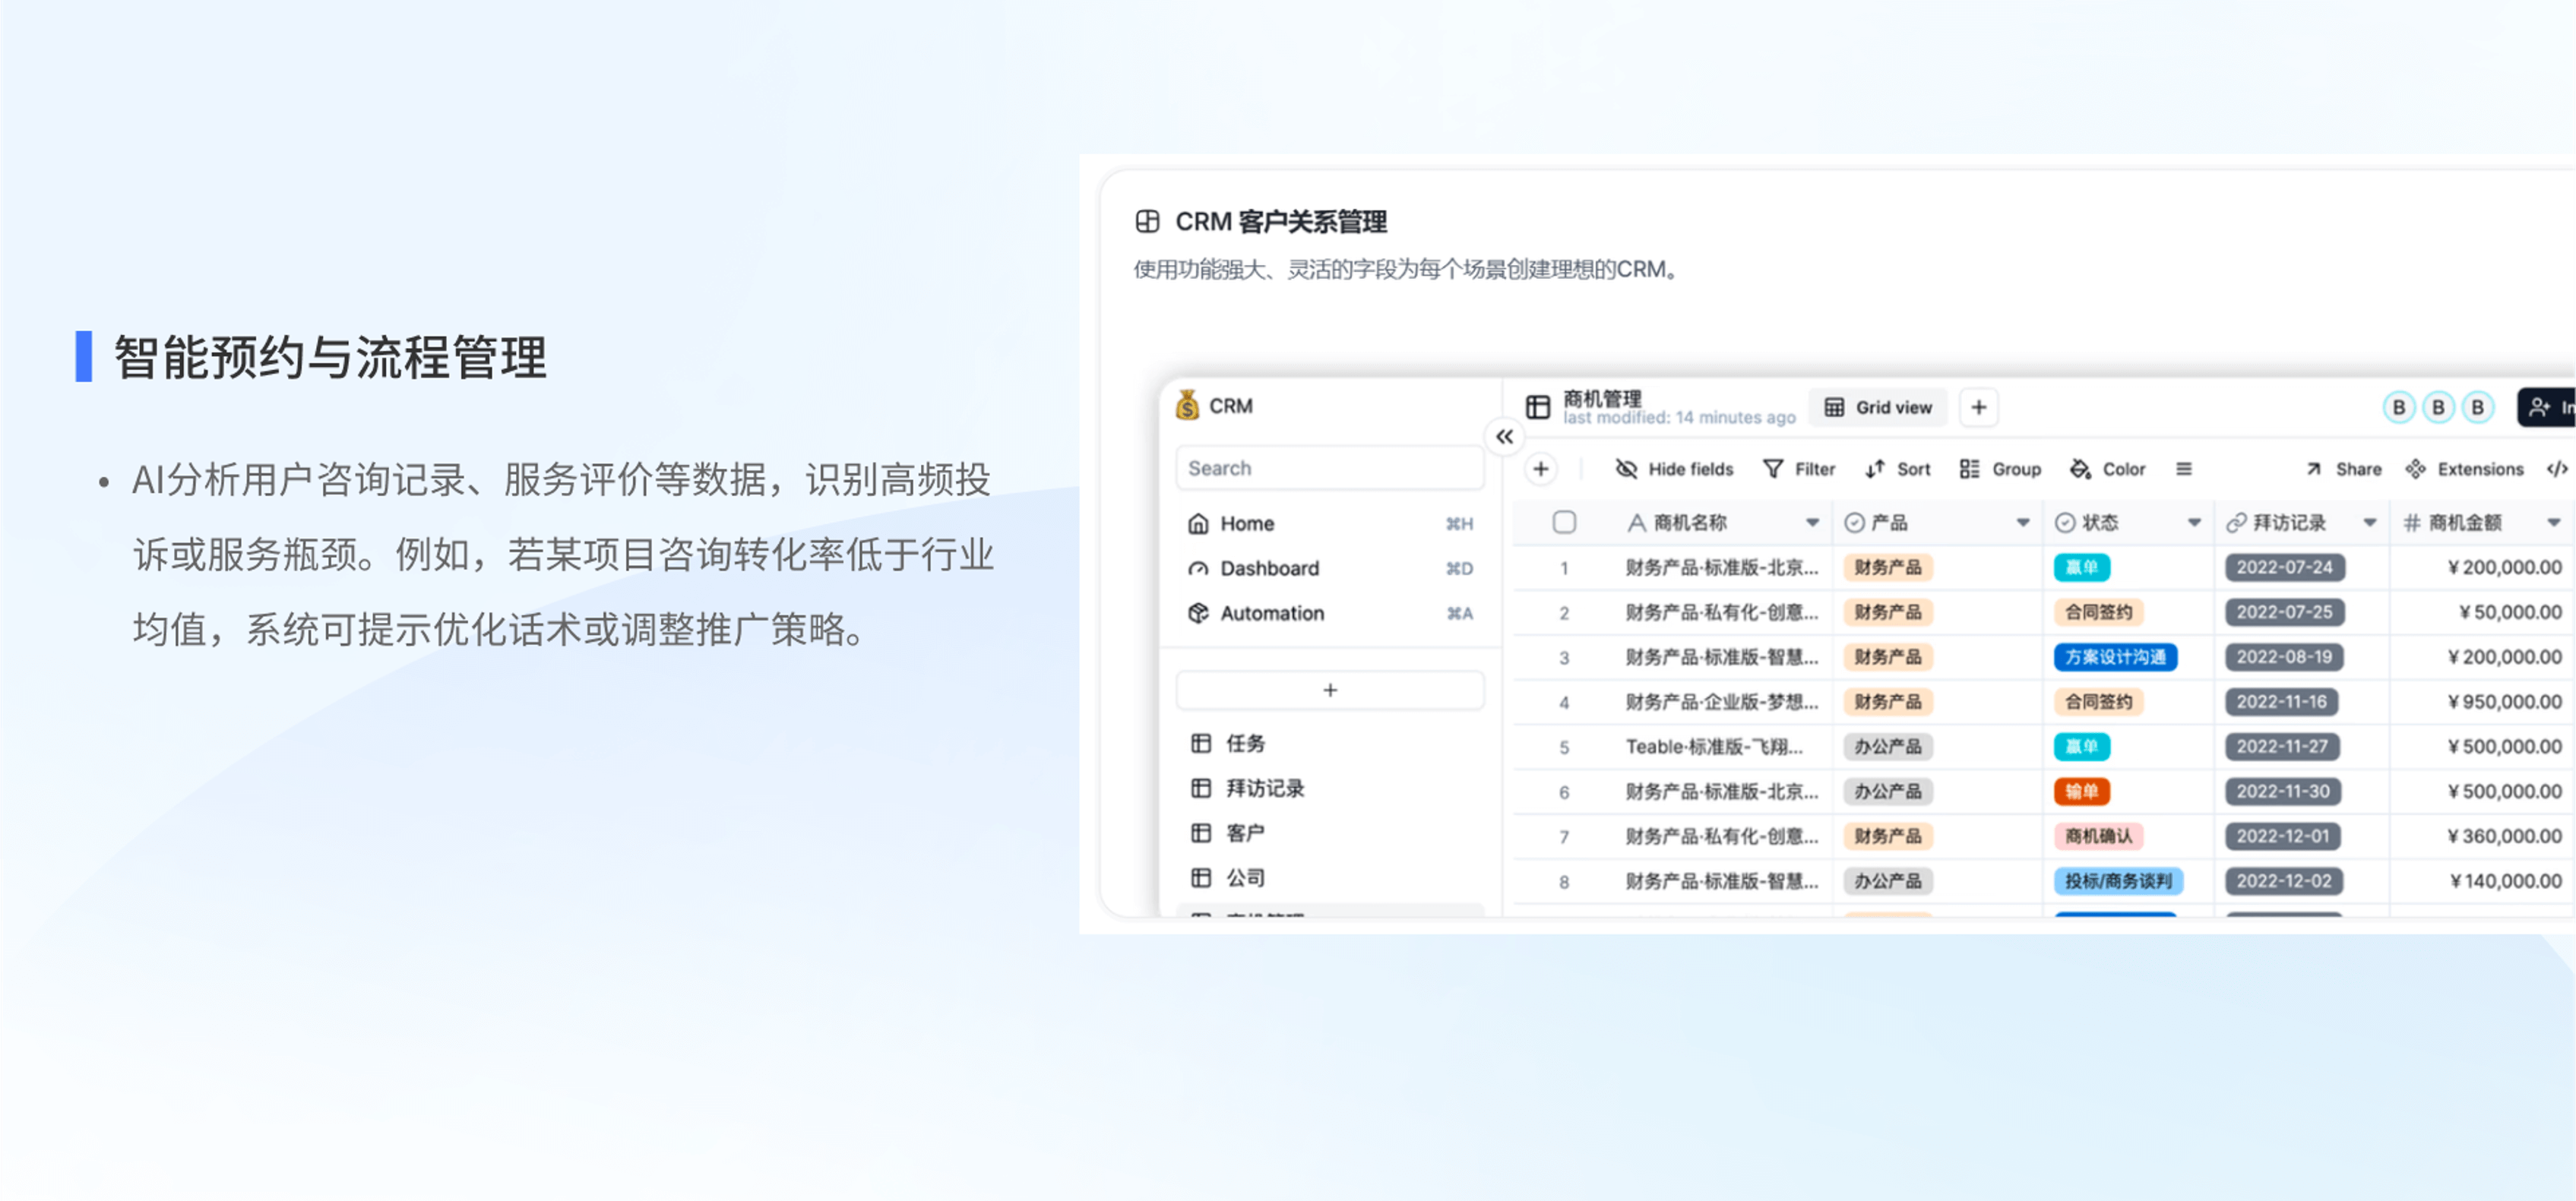This screenshot has width=2576, height=1201.
Task: Click the 合同签约 status in row 2
Action: pyautogui.click(x=2098, y=613)
